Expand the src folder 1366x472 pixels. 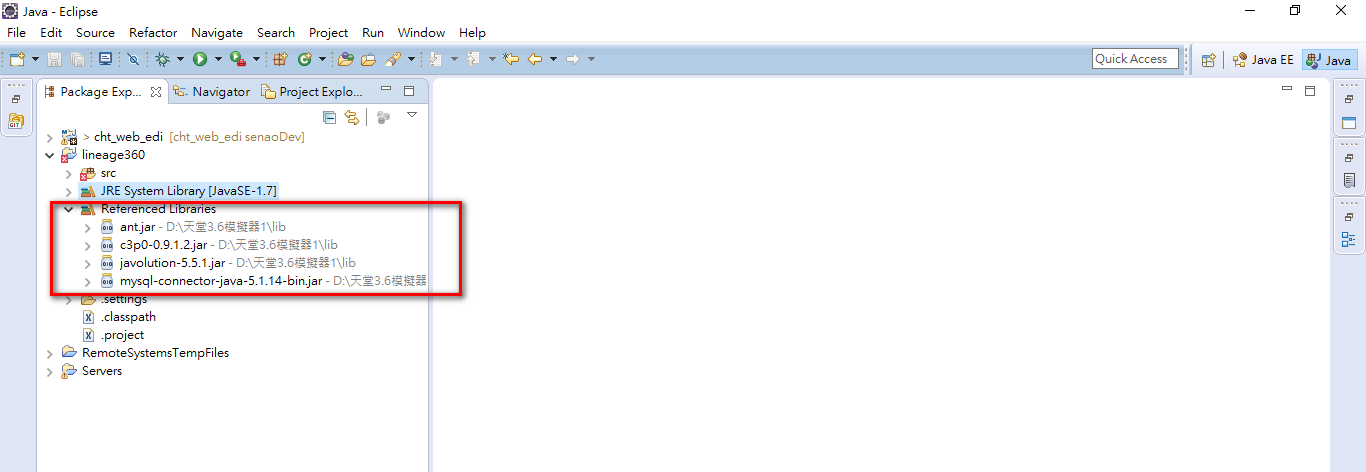click(x=68, y=173)
